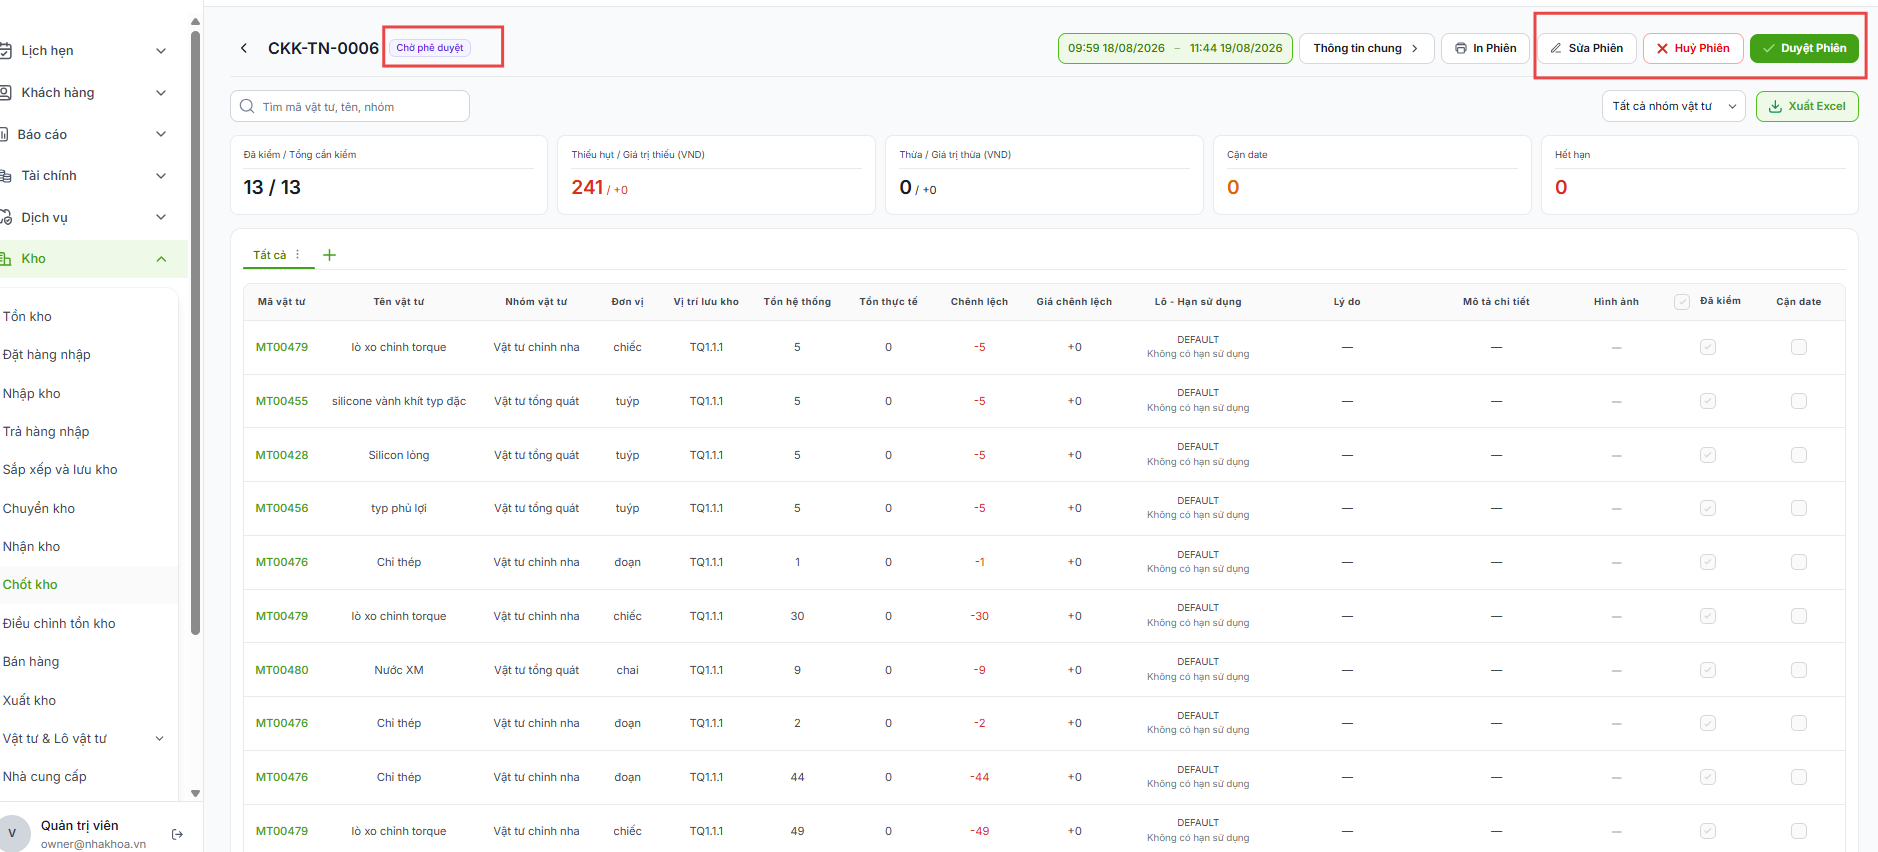Expand the Báo cáo sidebar section
Viewport: 1878px width, 852px height.
pos(161,134)
